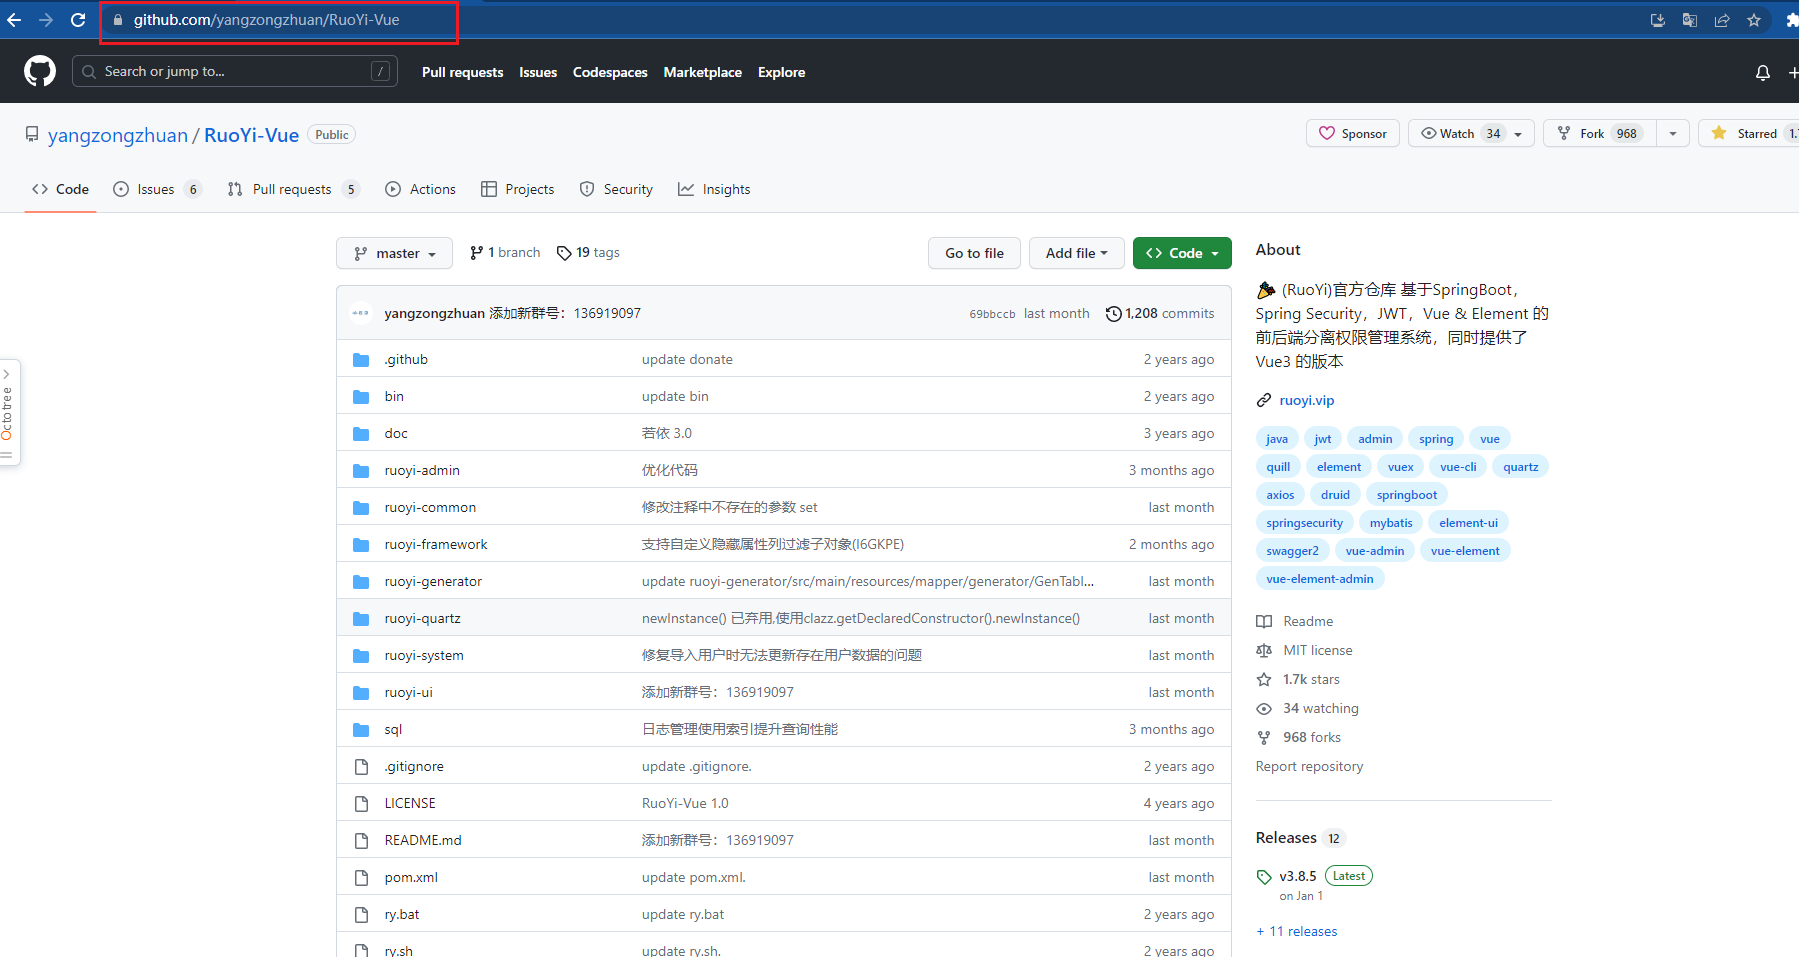Image resolution: width=1799 pixels, height=957 pixels.
Task: Toggle the Starred button
Action: pos(1748,134)
